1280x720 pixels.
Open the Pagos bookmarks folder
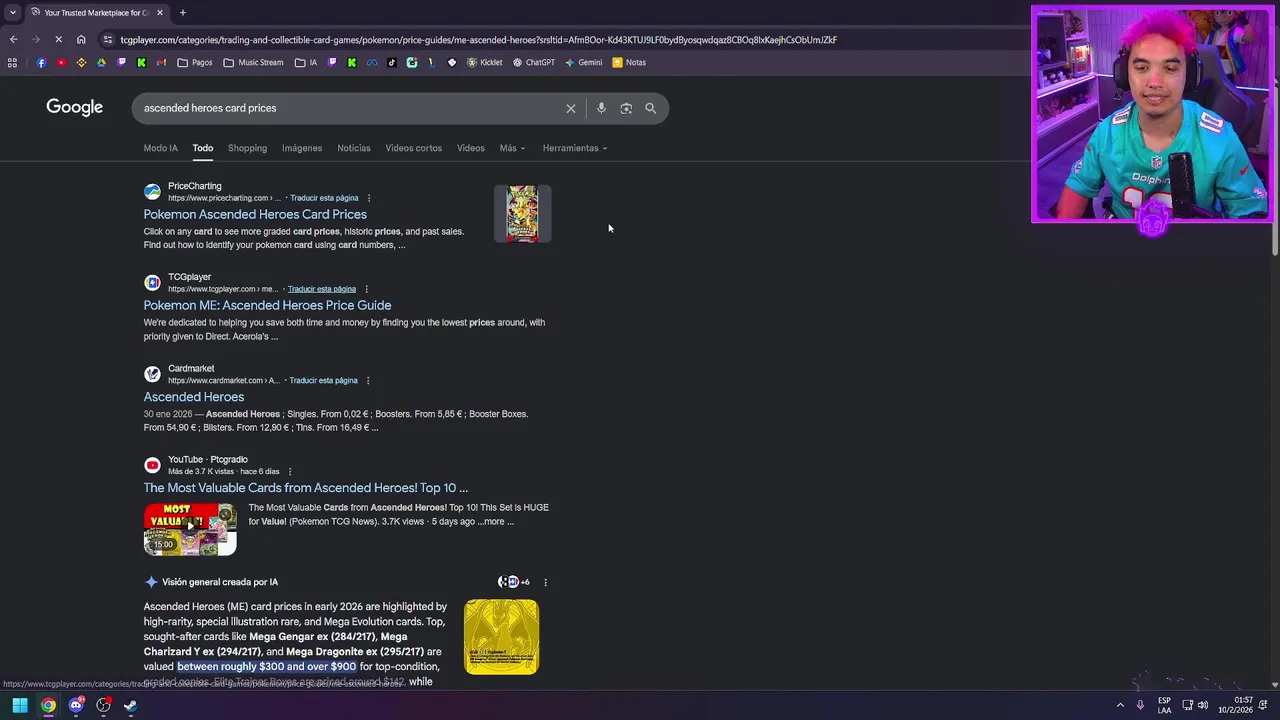tap(194, 62)
